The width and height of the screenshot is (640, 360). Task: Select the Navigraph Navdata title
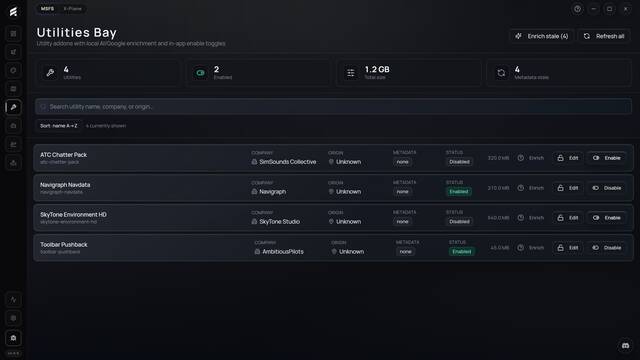tap(65, 184)
